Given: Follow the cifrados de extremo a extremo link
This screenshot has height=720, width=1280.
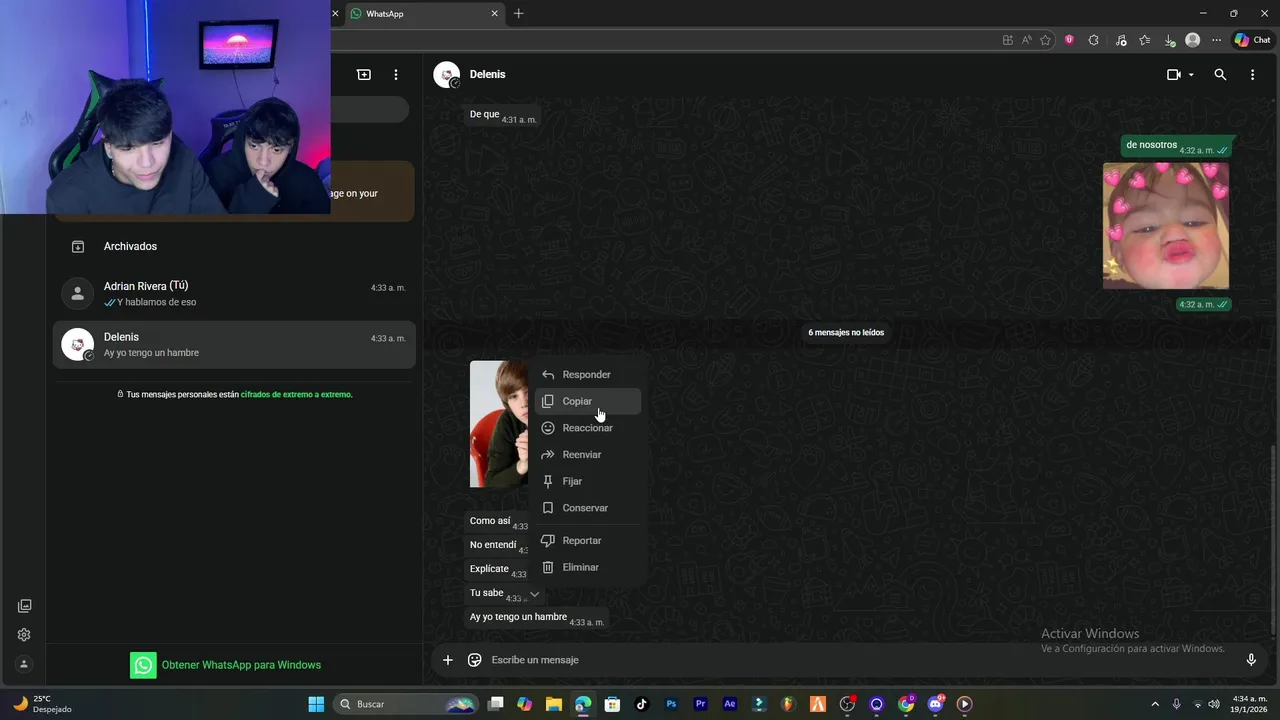Looking at the screenshot, I should (296, 394).
